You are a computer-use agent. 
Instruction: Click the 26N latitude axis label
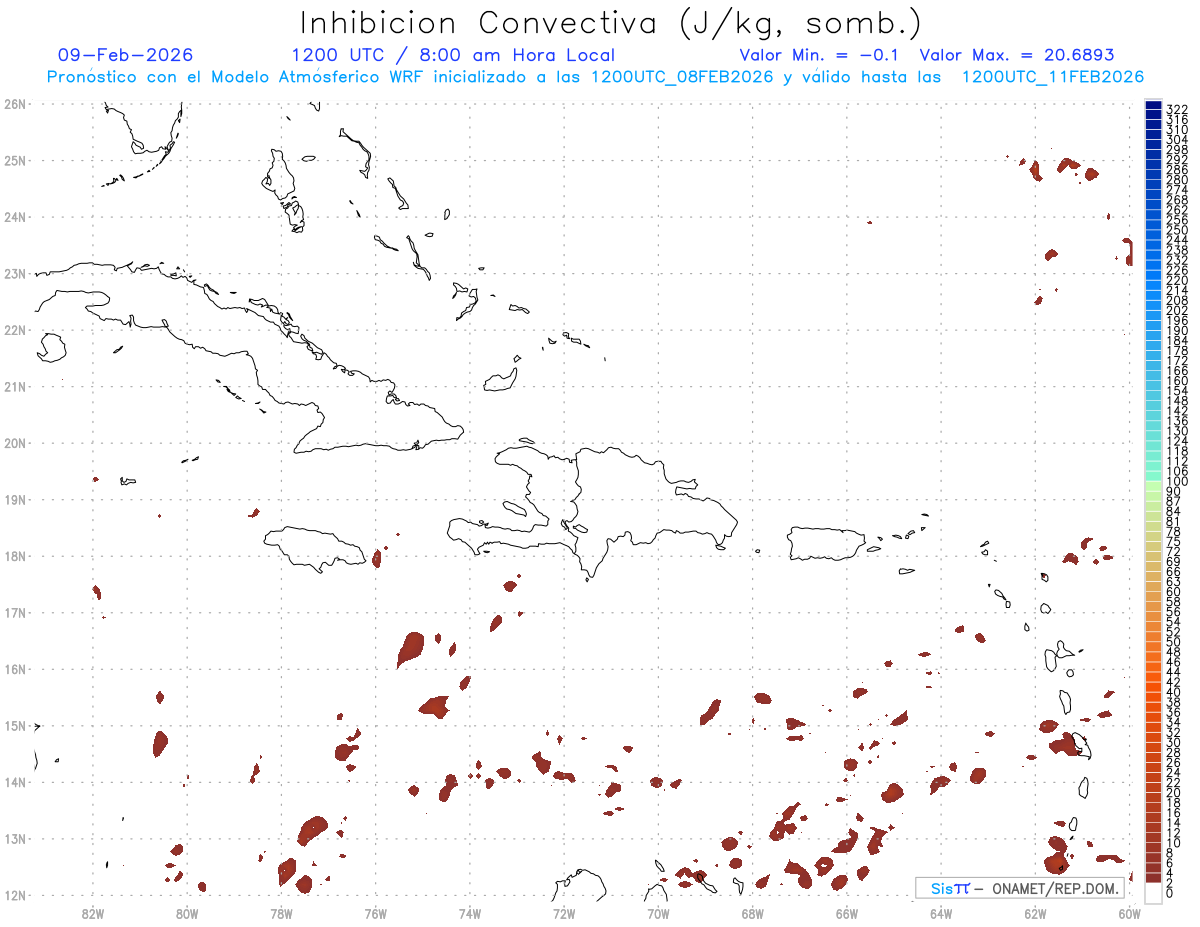pyautogui.click(x=14, y=103)
